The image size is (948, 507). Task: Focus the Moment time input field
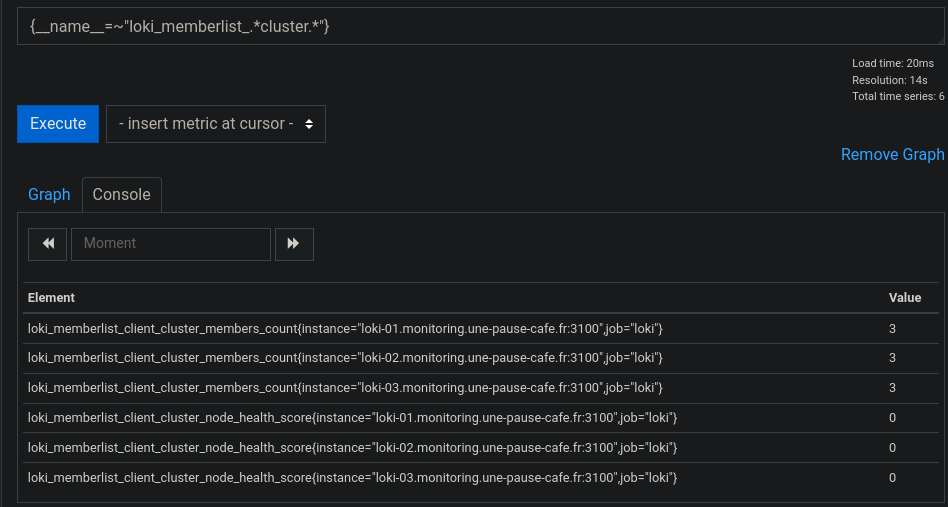coord(171,244)
